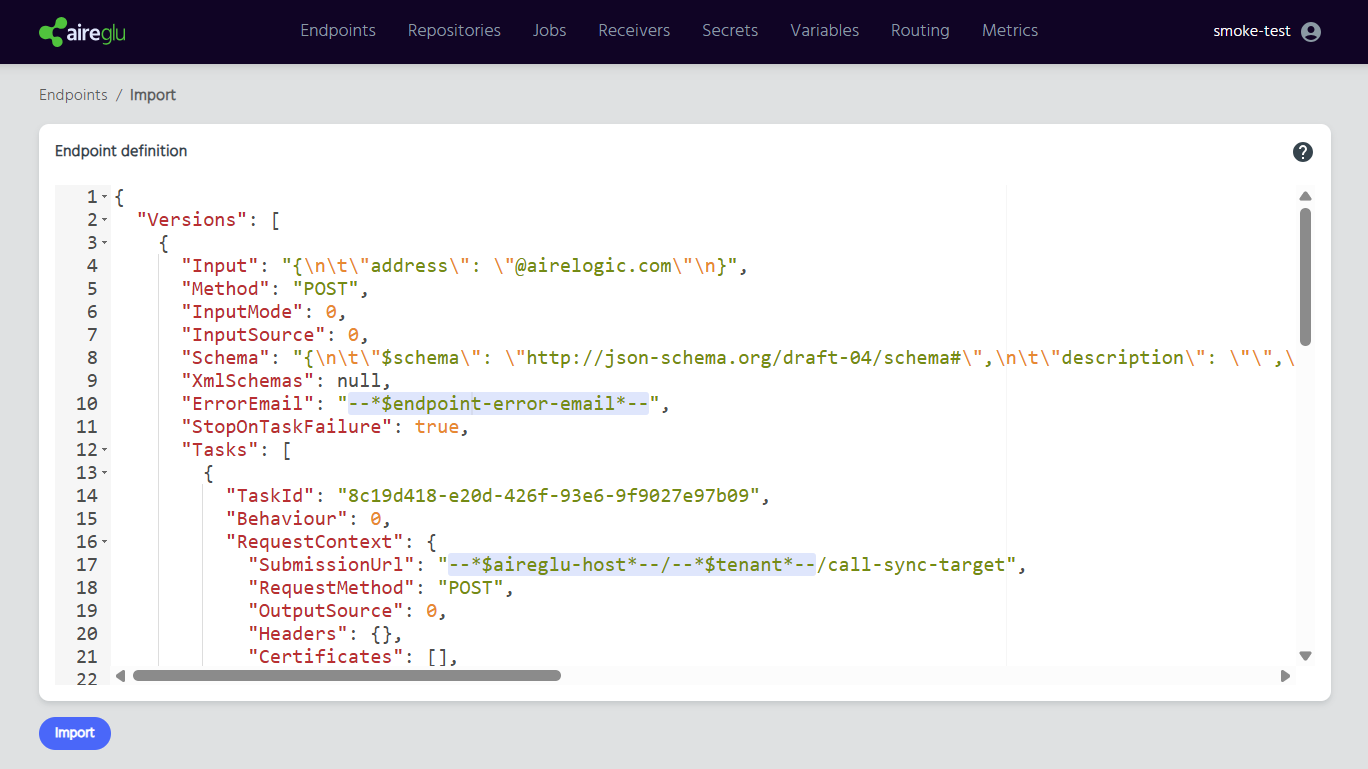Open the Jobs section

[x=549, y=31]
